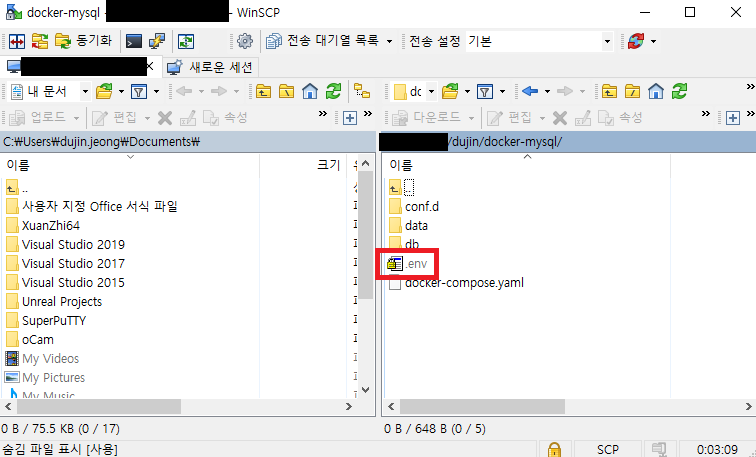This screenshot has width=756, height=457.
Task: Open preferences gear icon
Action: tap(245, 41)
